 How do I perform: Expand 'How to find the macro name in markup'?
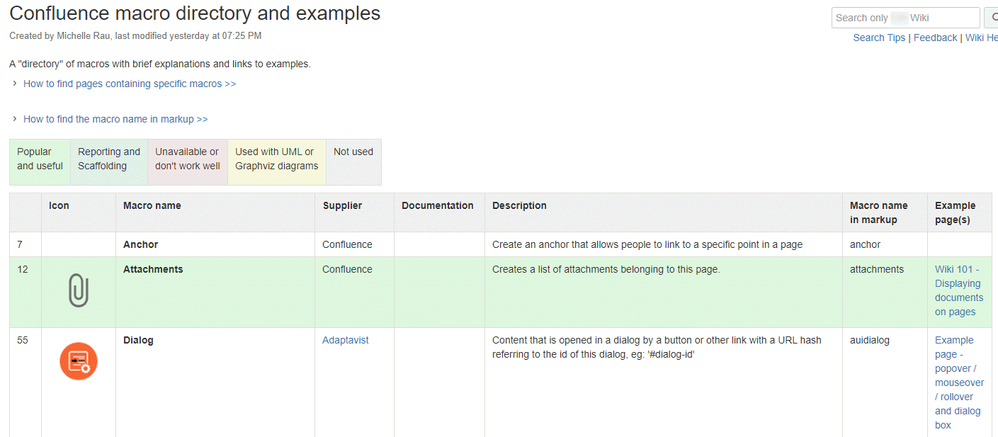pyautogui.click(x=115, y=119)
